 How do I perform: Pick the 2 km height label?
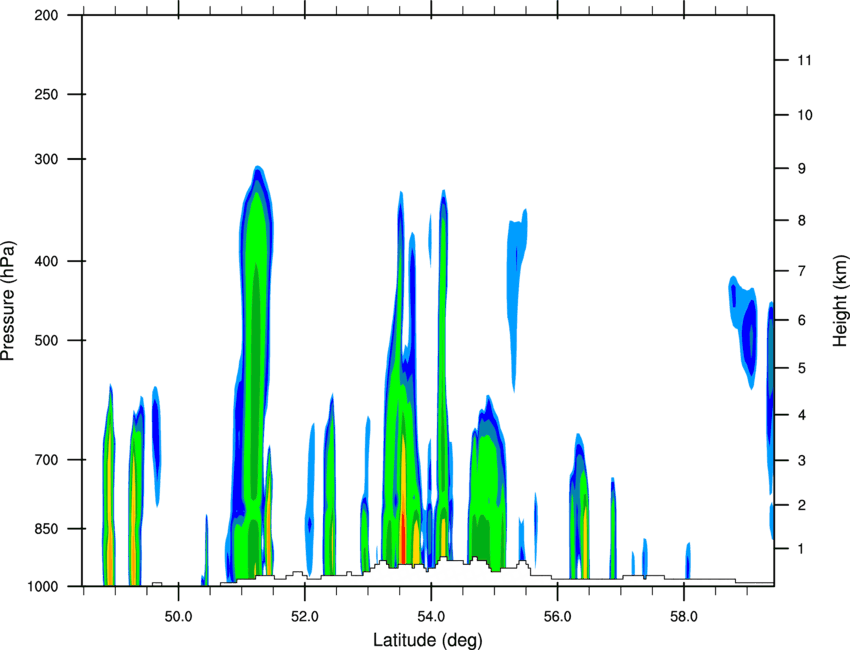click(x=802, y=505)
